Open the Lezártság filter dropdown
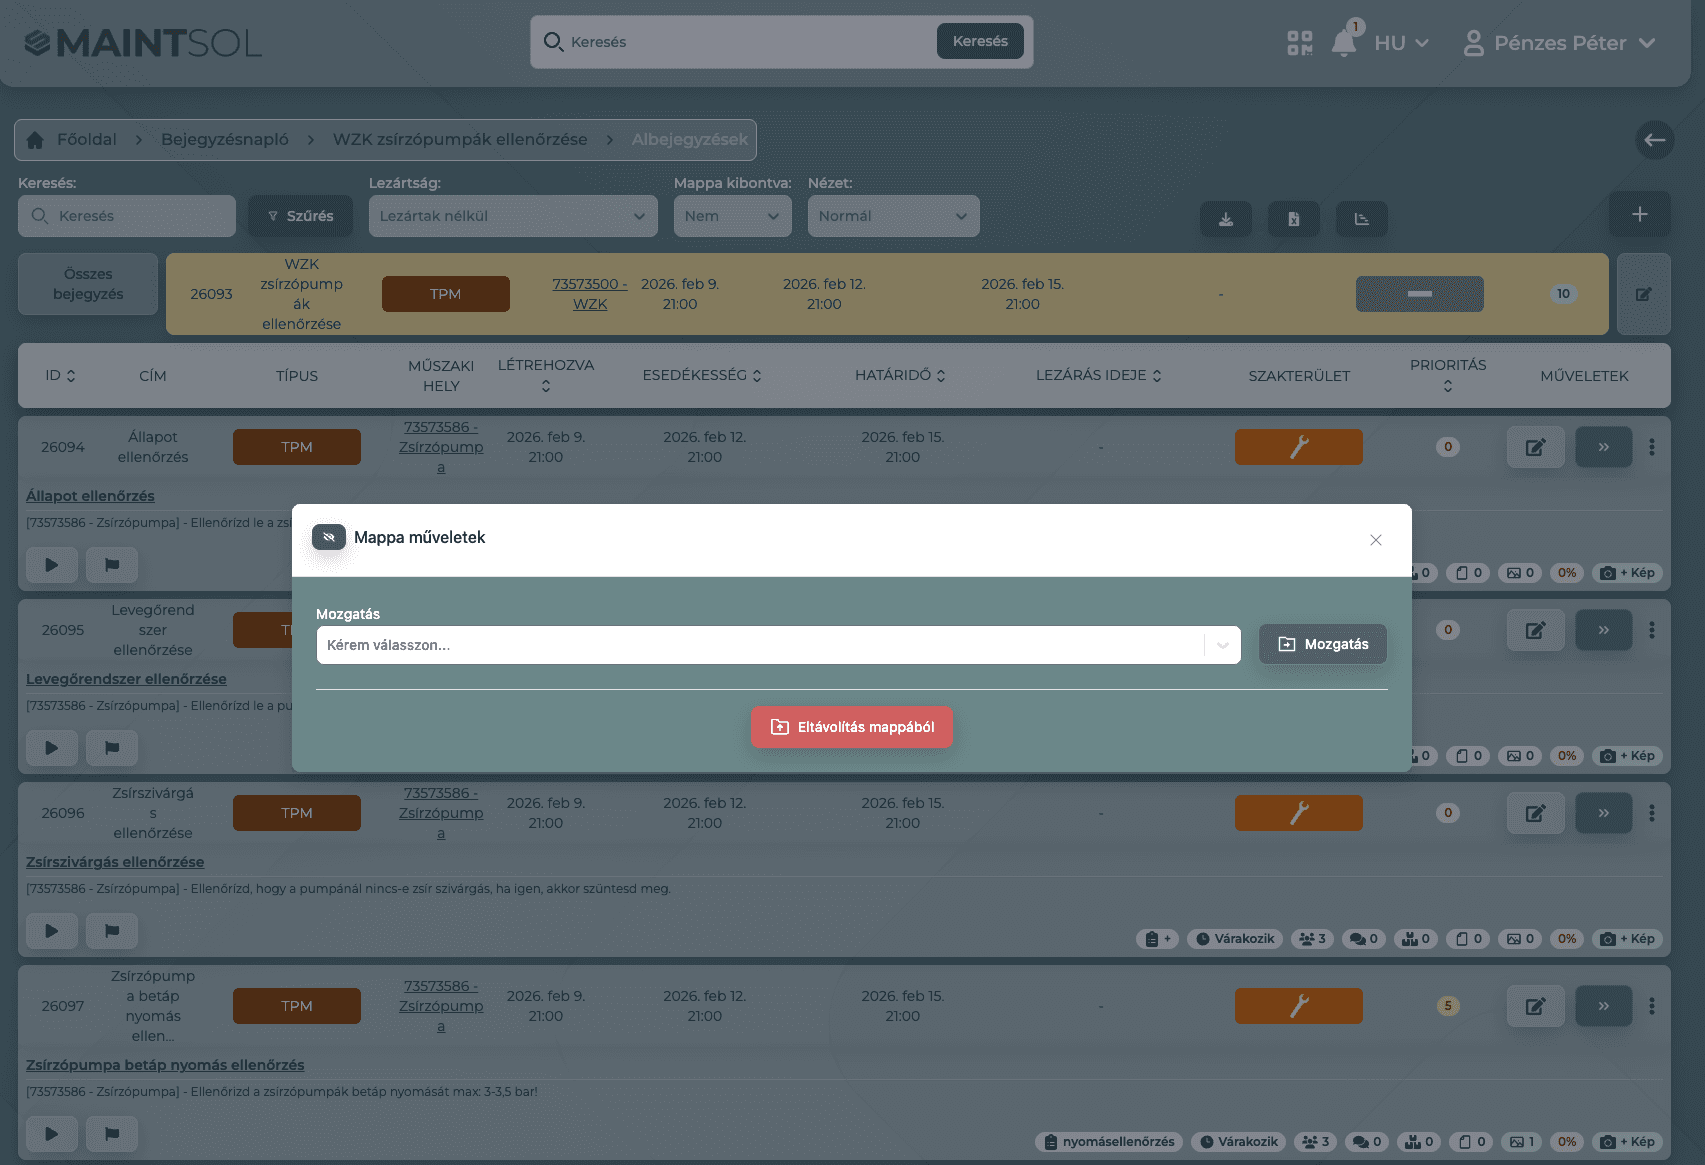1705x1165 pixels. [x=512, y=216]
